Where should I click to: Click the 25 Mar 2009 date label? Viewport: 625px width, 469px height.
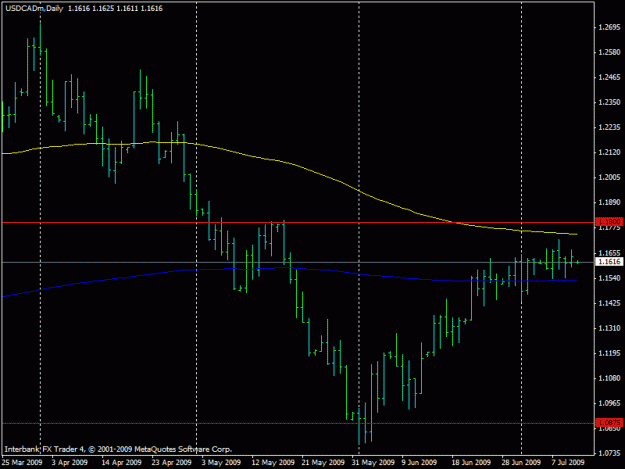pos(22,462)
